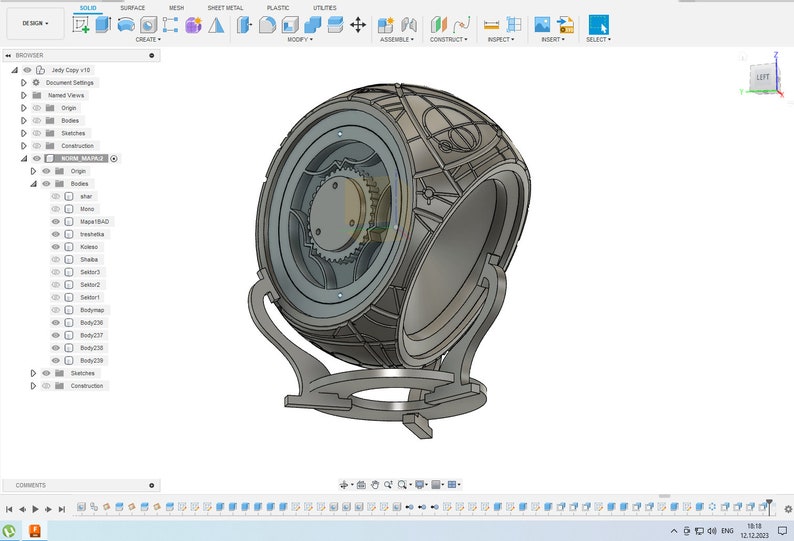Click the New Component icon
Image resolution: width=794 pixels, height=541 pixels.
tap(385, 24)
